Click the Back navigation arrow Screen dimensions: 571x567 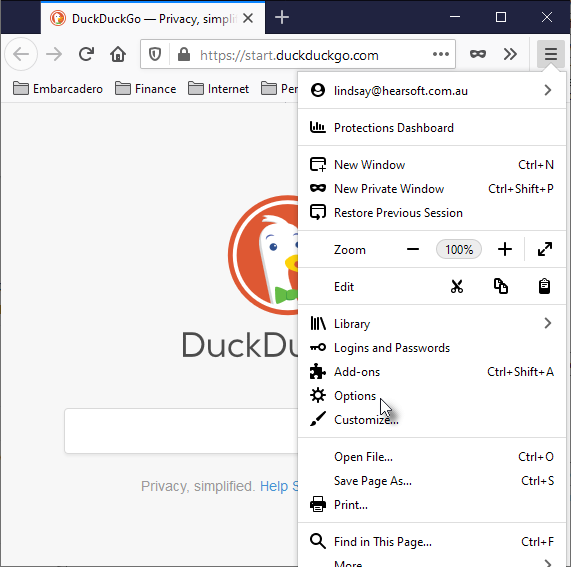pos(21,54)
